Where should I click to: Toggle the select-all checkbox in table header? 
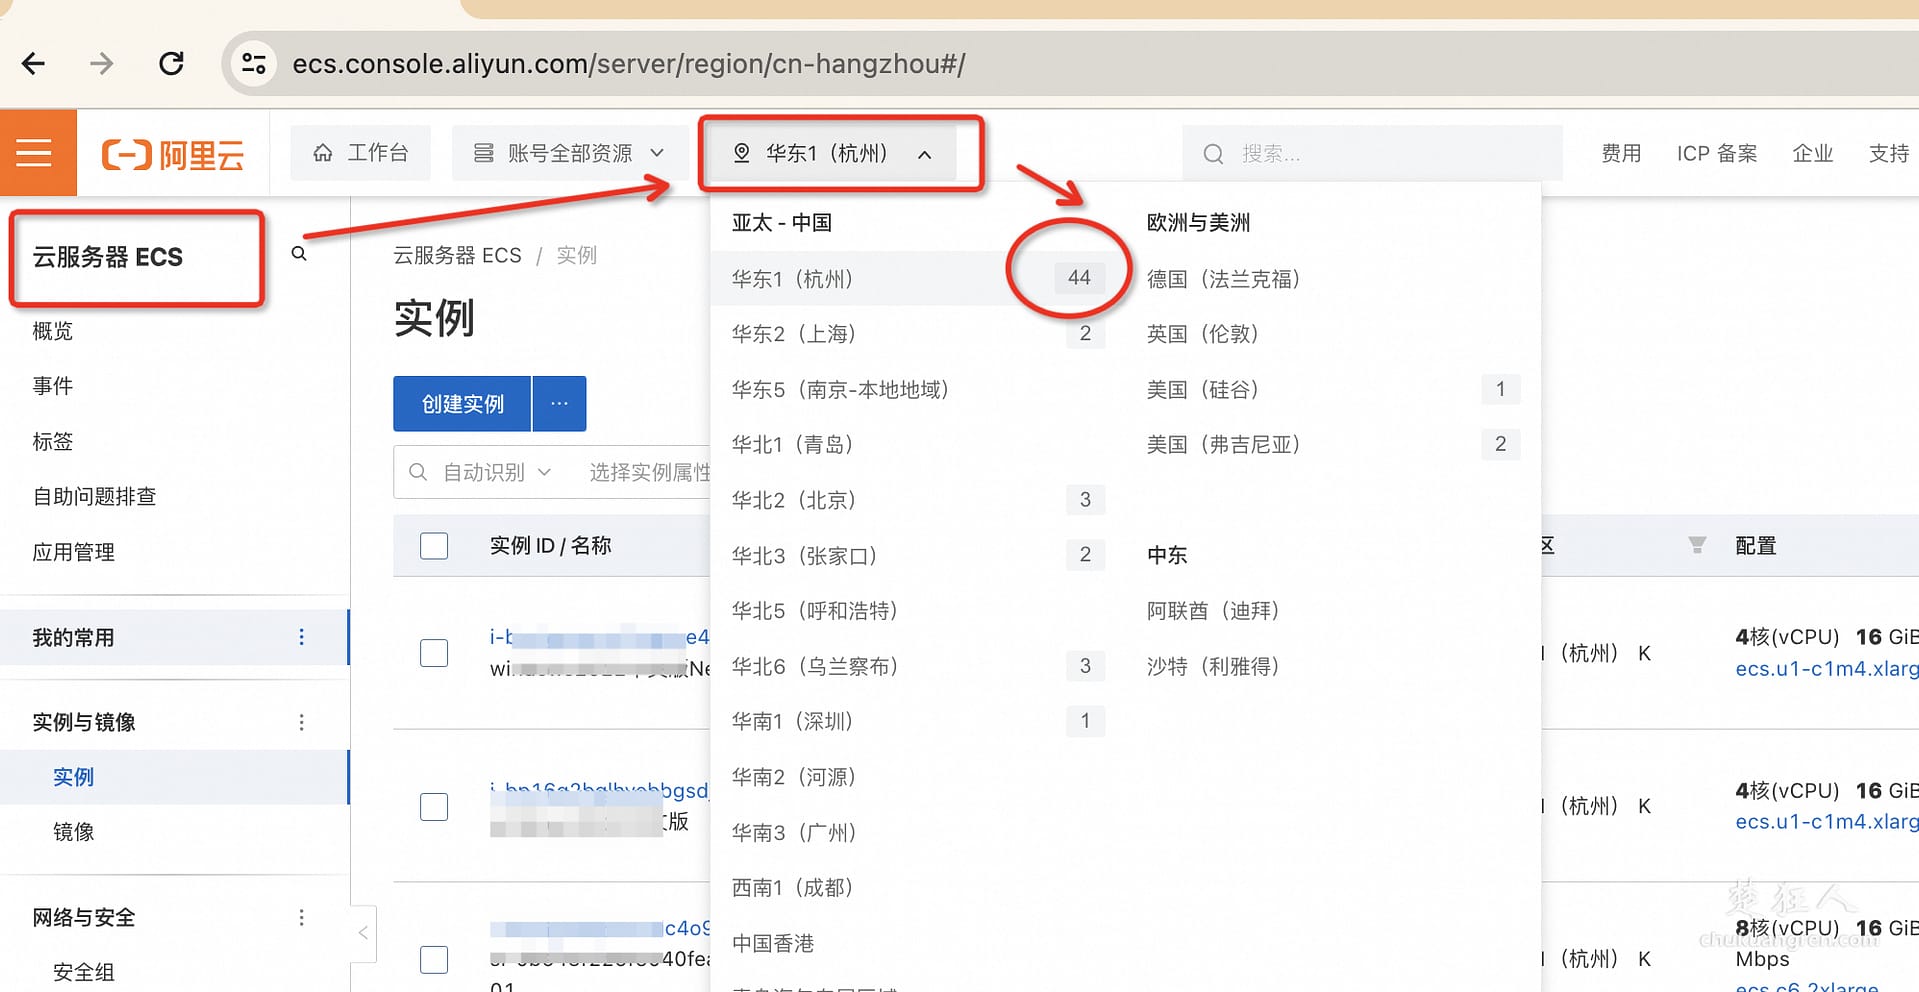tap(434, 546)
